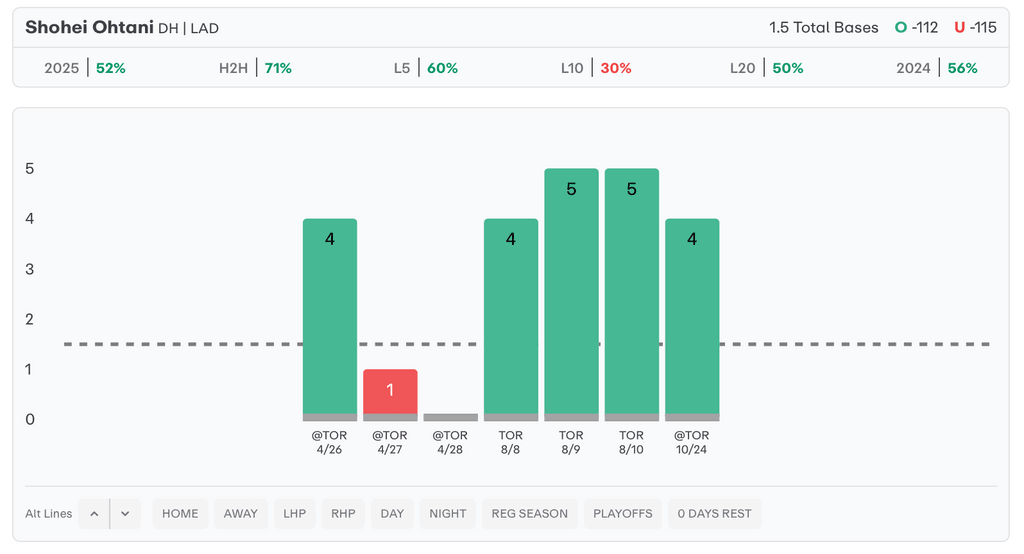1024x554 pixels.
Task: Select the Under -115 odds
Action: point(975,28)
